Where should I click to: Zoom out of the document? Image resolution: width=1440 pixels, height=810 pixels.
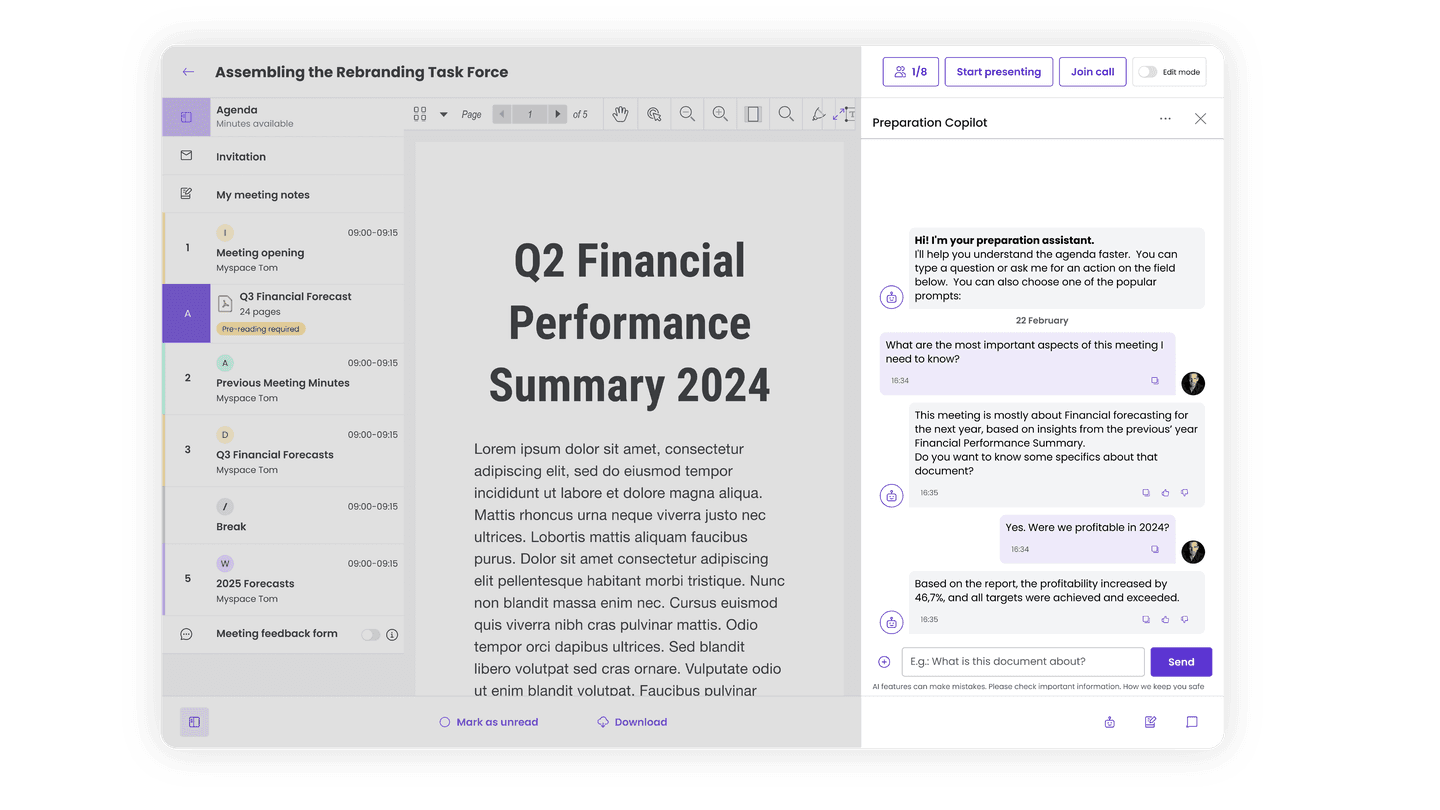tap(687, 113)
